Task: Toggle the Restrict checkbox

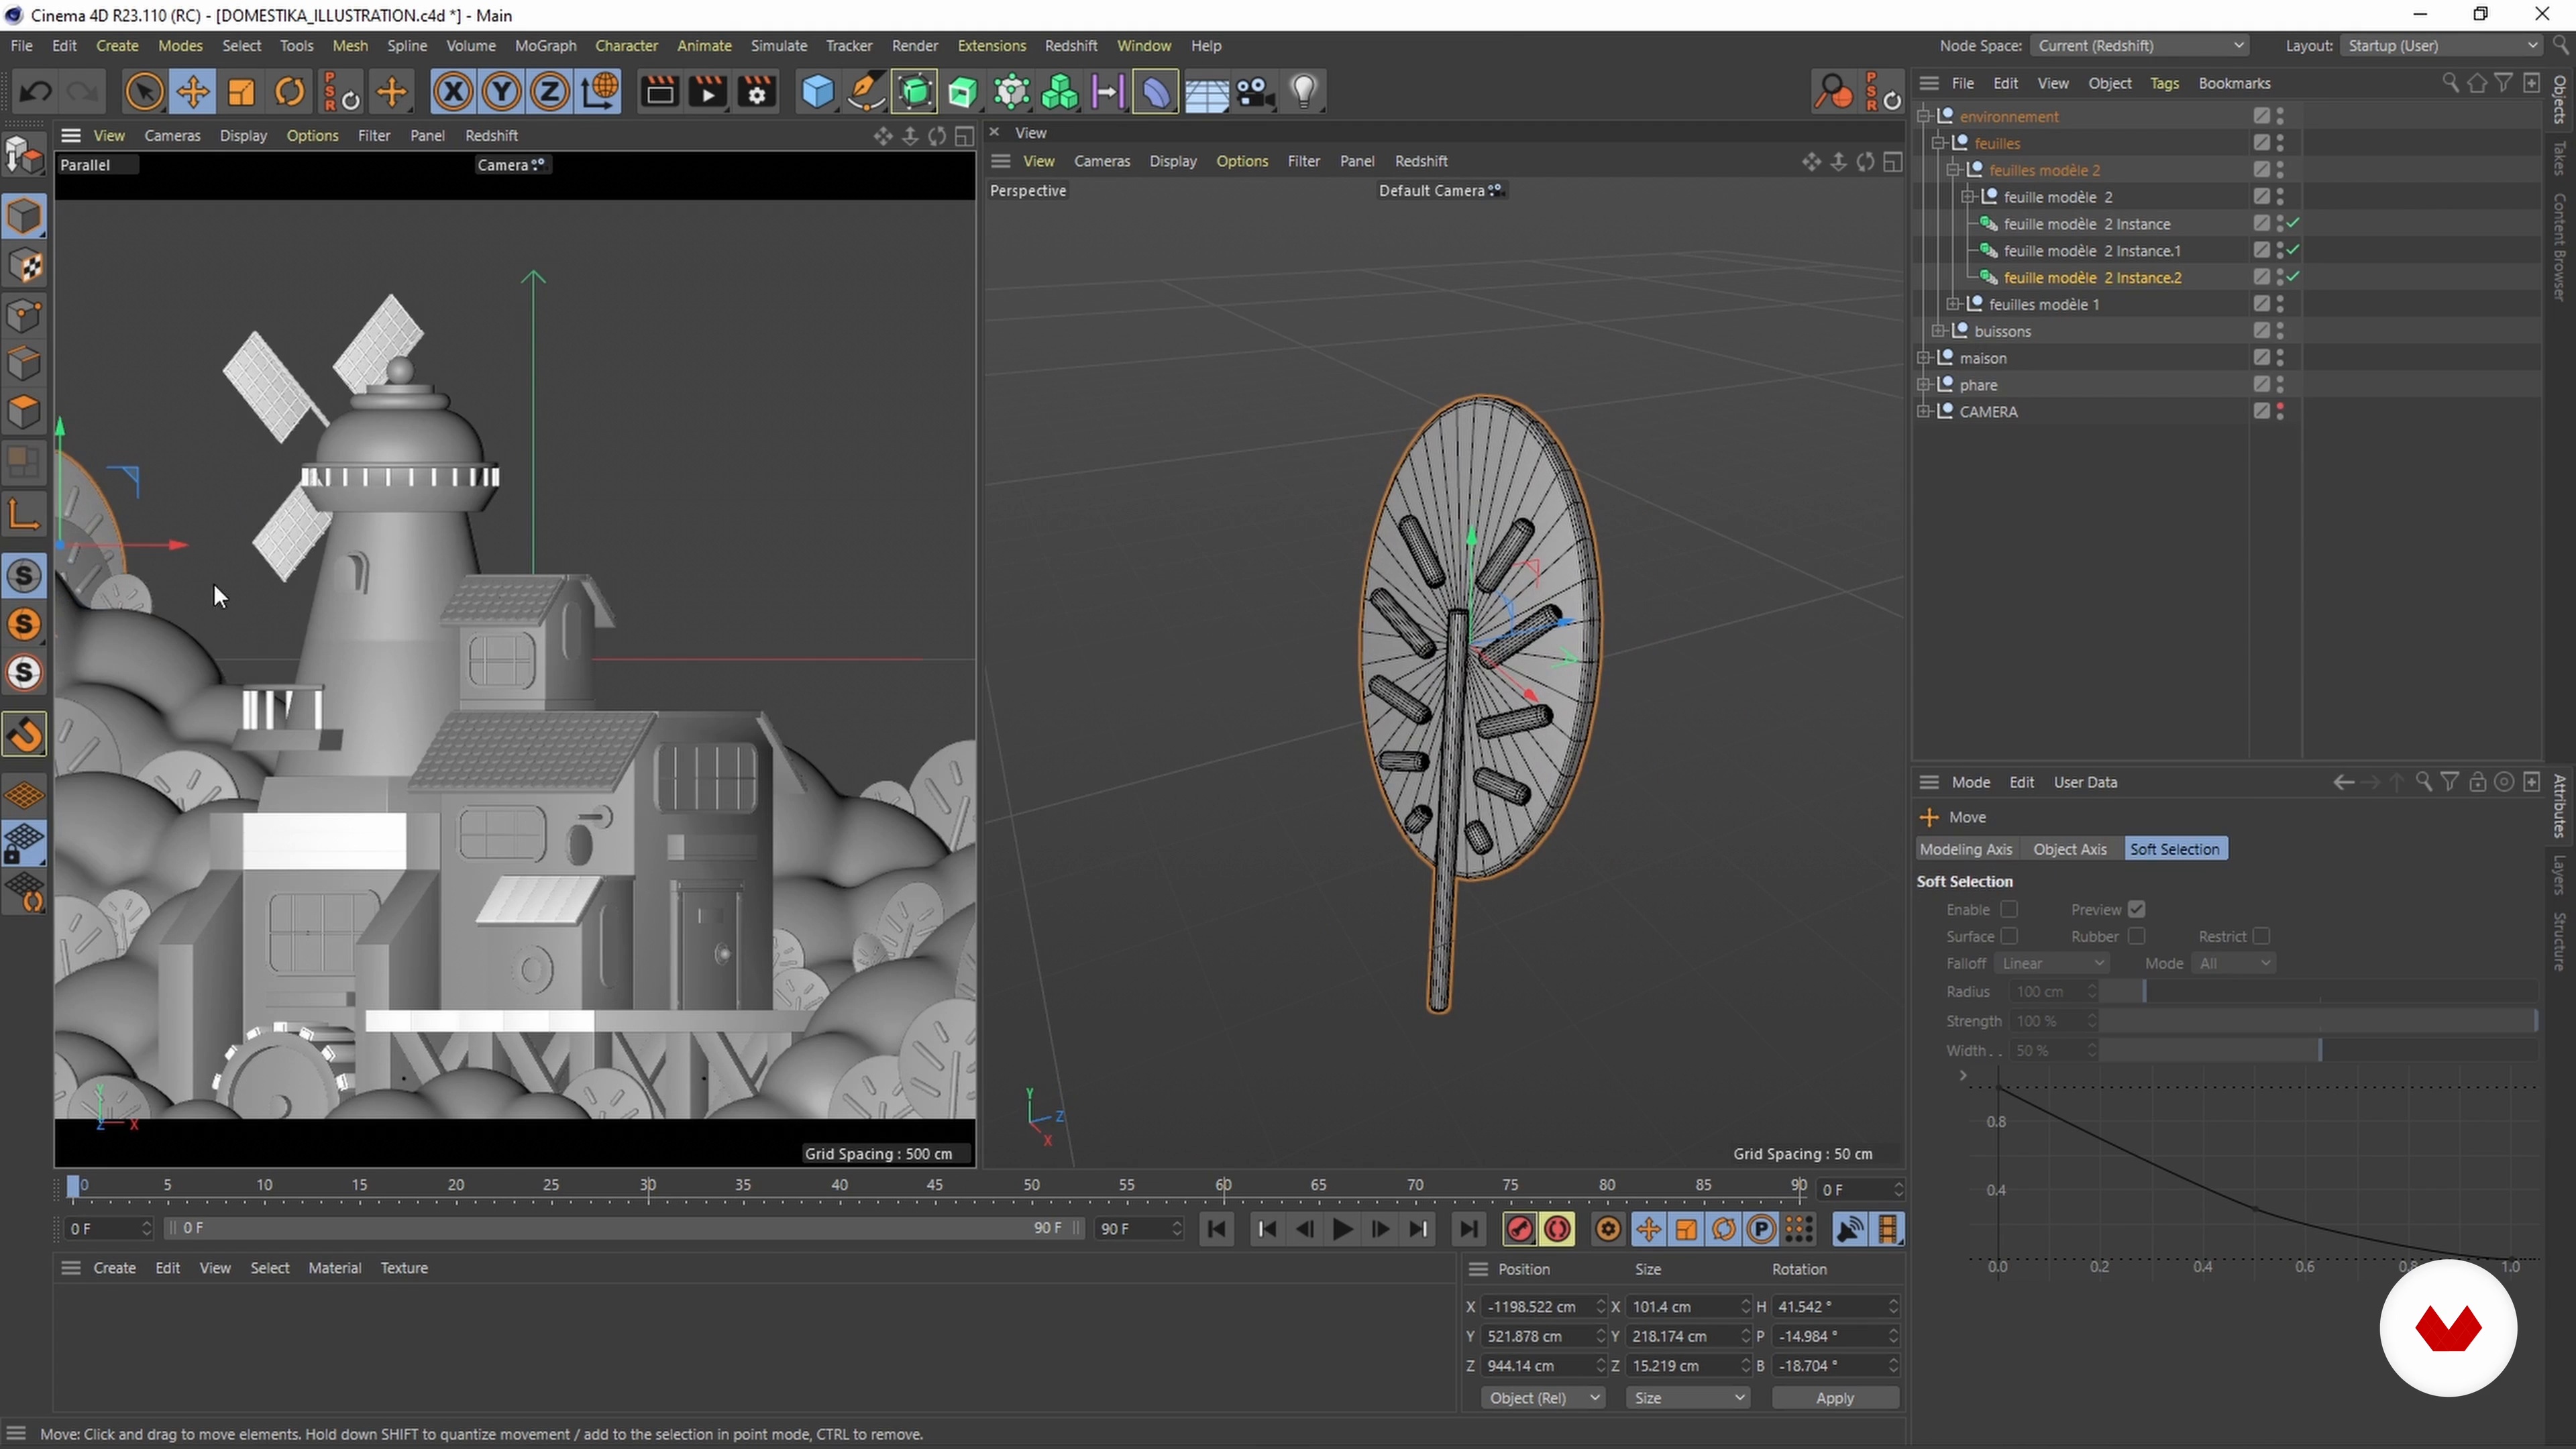Action: [x=2262, y=936]
